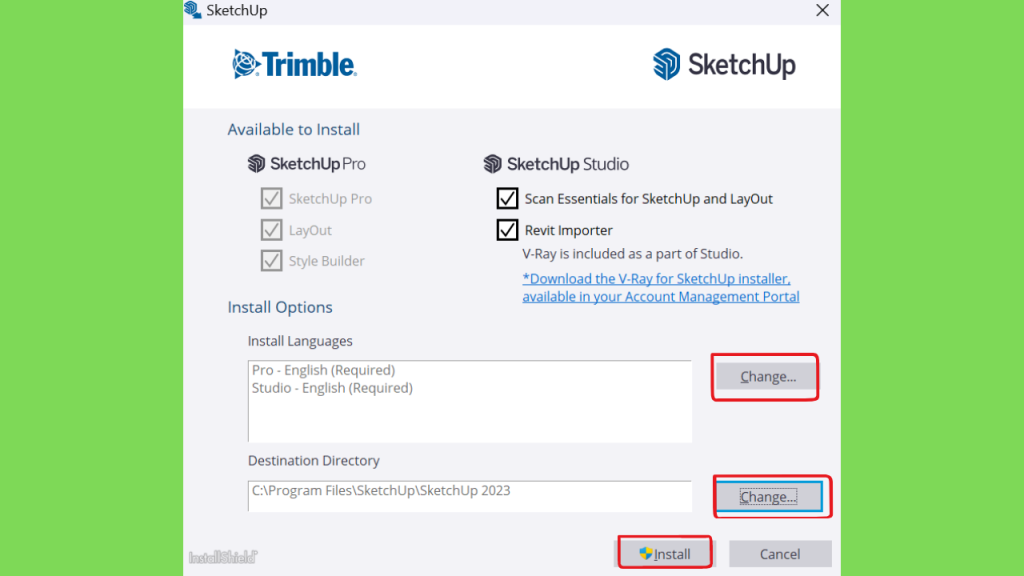Click the shield icon on Install button
1024x576 pixels.
[x=645, y=553]
